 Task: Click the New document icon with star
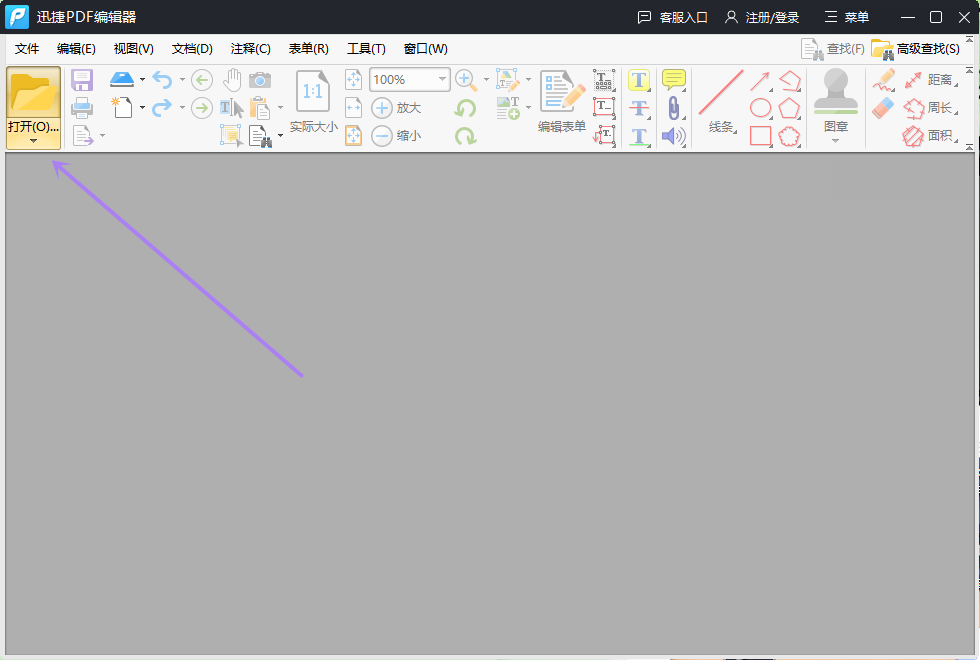(122, 108)
